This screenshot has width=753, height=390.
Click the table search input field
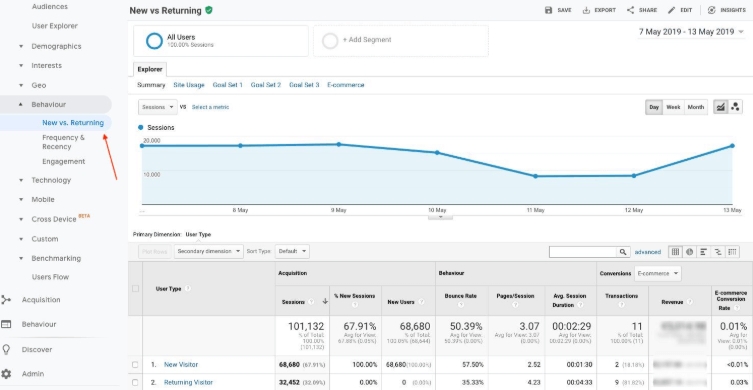[x=583, y=252]
